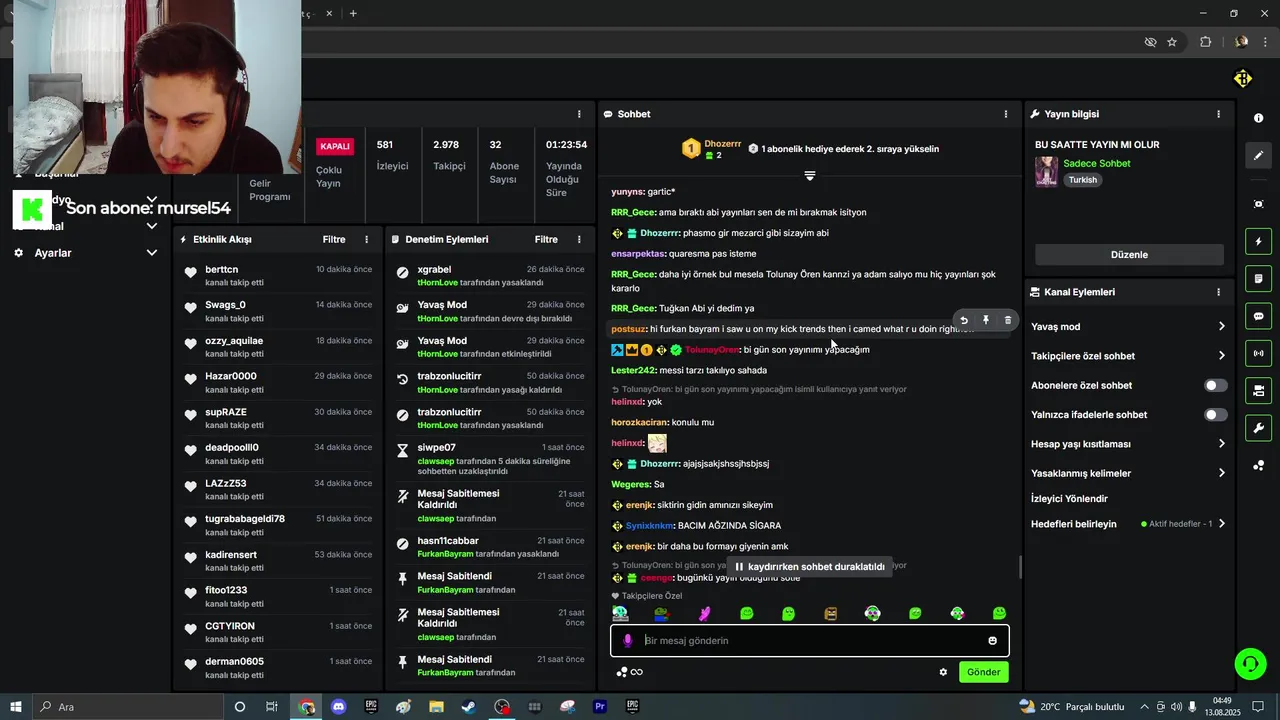Pin the hovered chat message
The image size is (1280, 720).
click(986, 320)
